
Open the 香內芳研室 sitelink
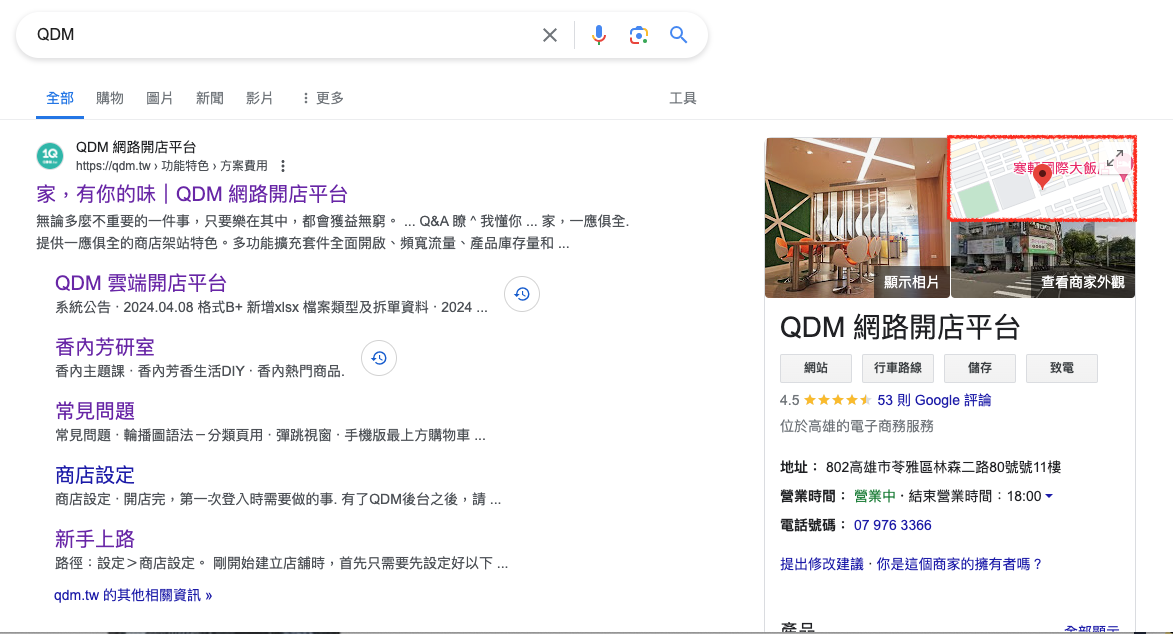(x=105, y=347)
